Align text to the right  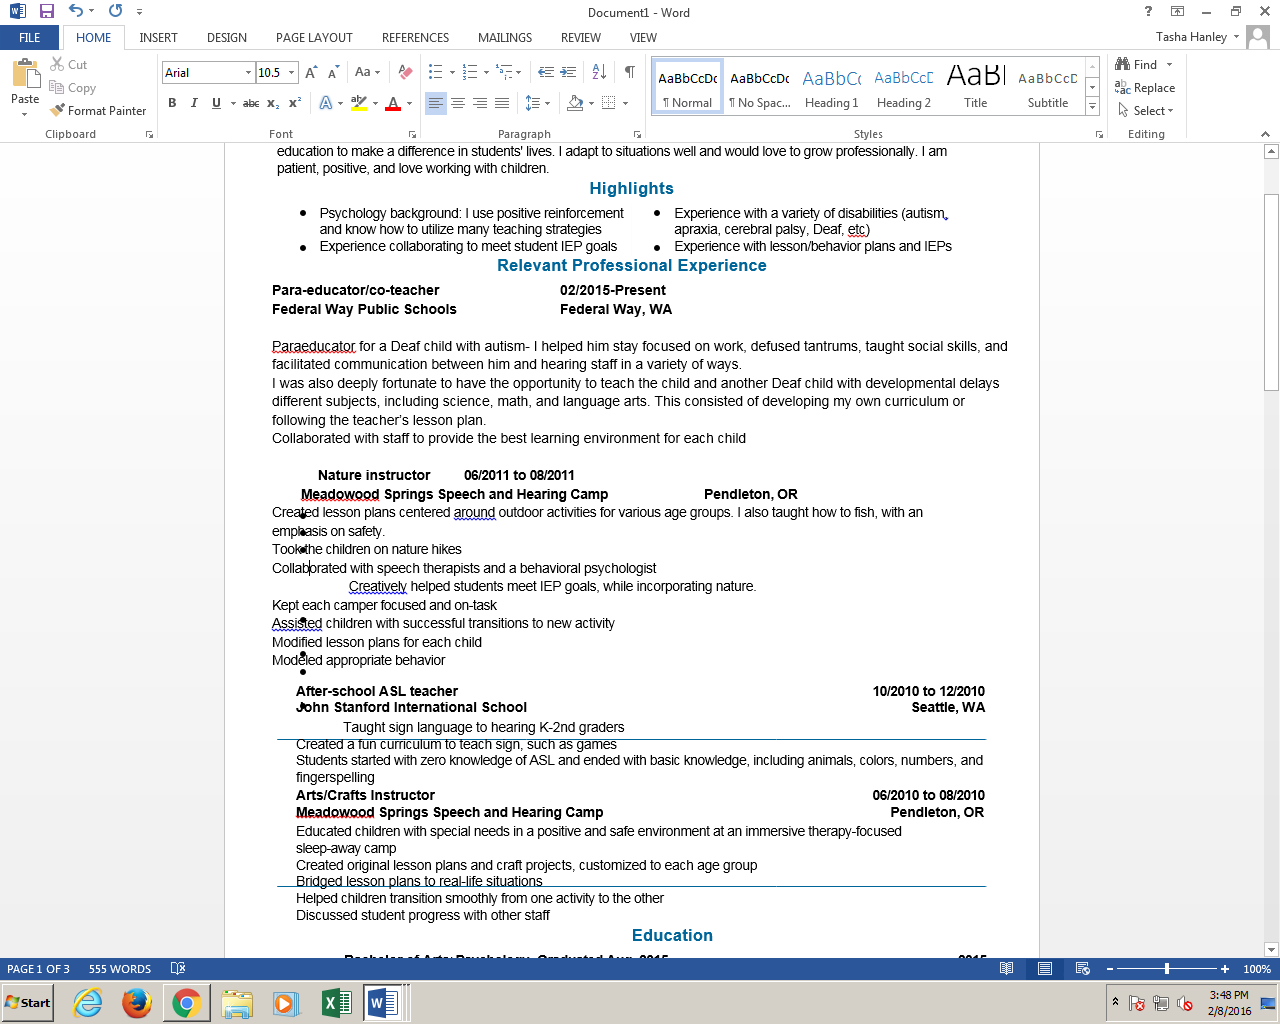(x=480, y=103)
